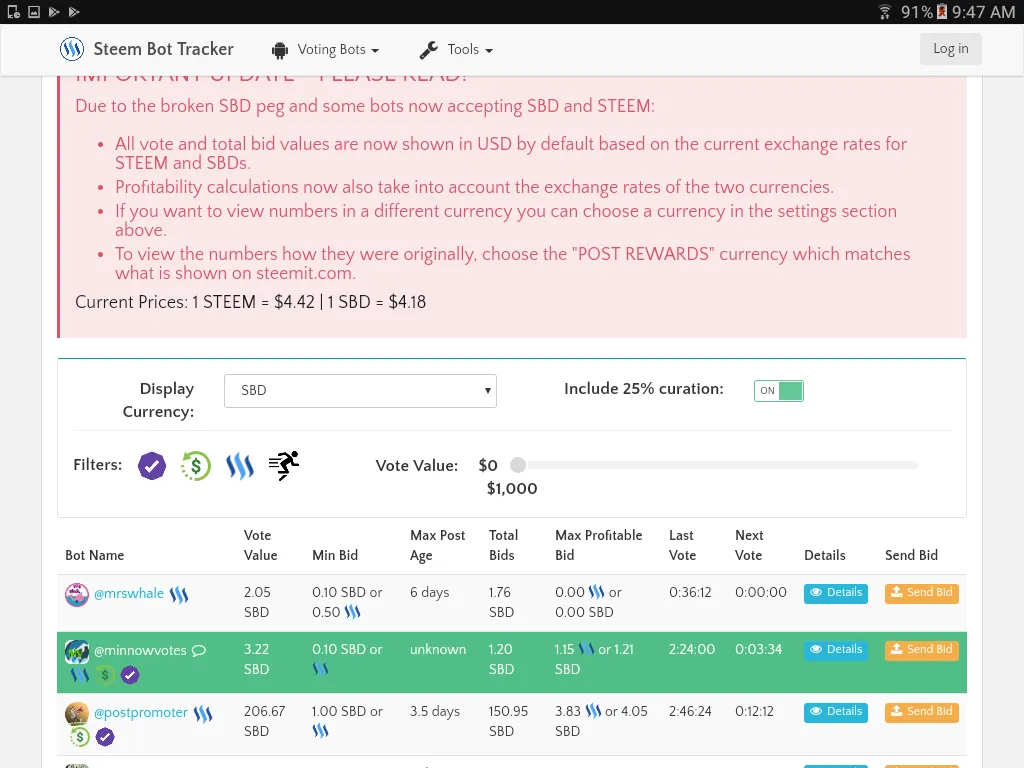Image resolution: width=1024 pixels, height=768 pixels.
Task: Click Send Bid button for @postpromoter
Action: 921,712
